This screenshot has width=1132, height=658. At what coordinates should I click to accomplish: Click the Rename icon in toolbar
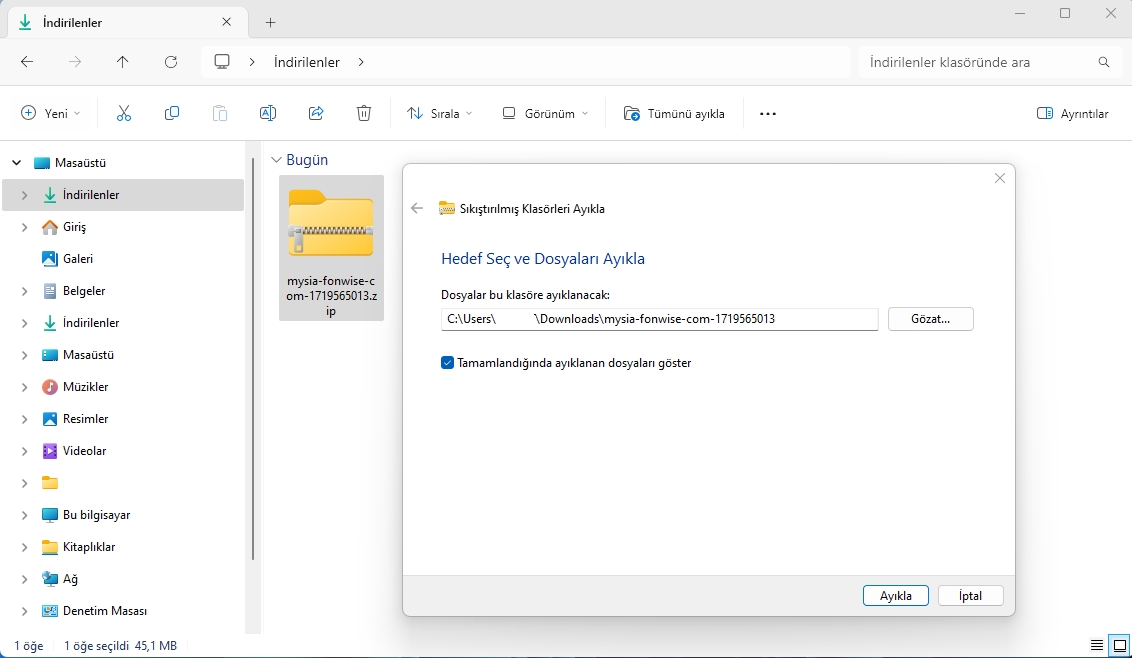coord(268,113)
